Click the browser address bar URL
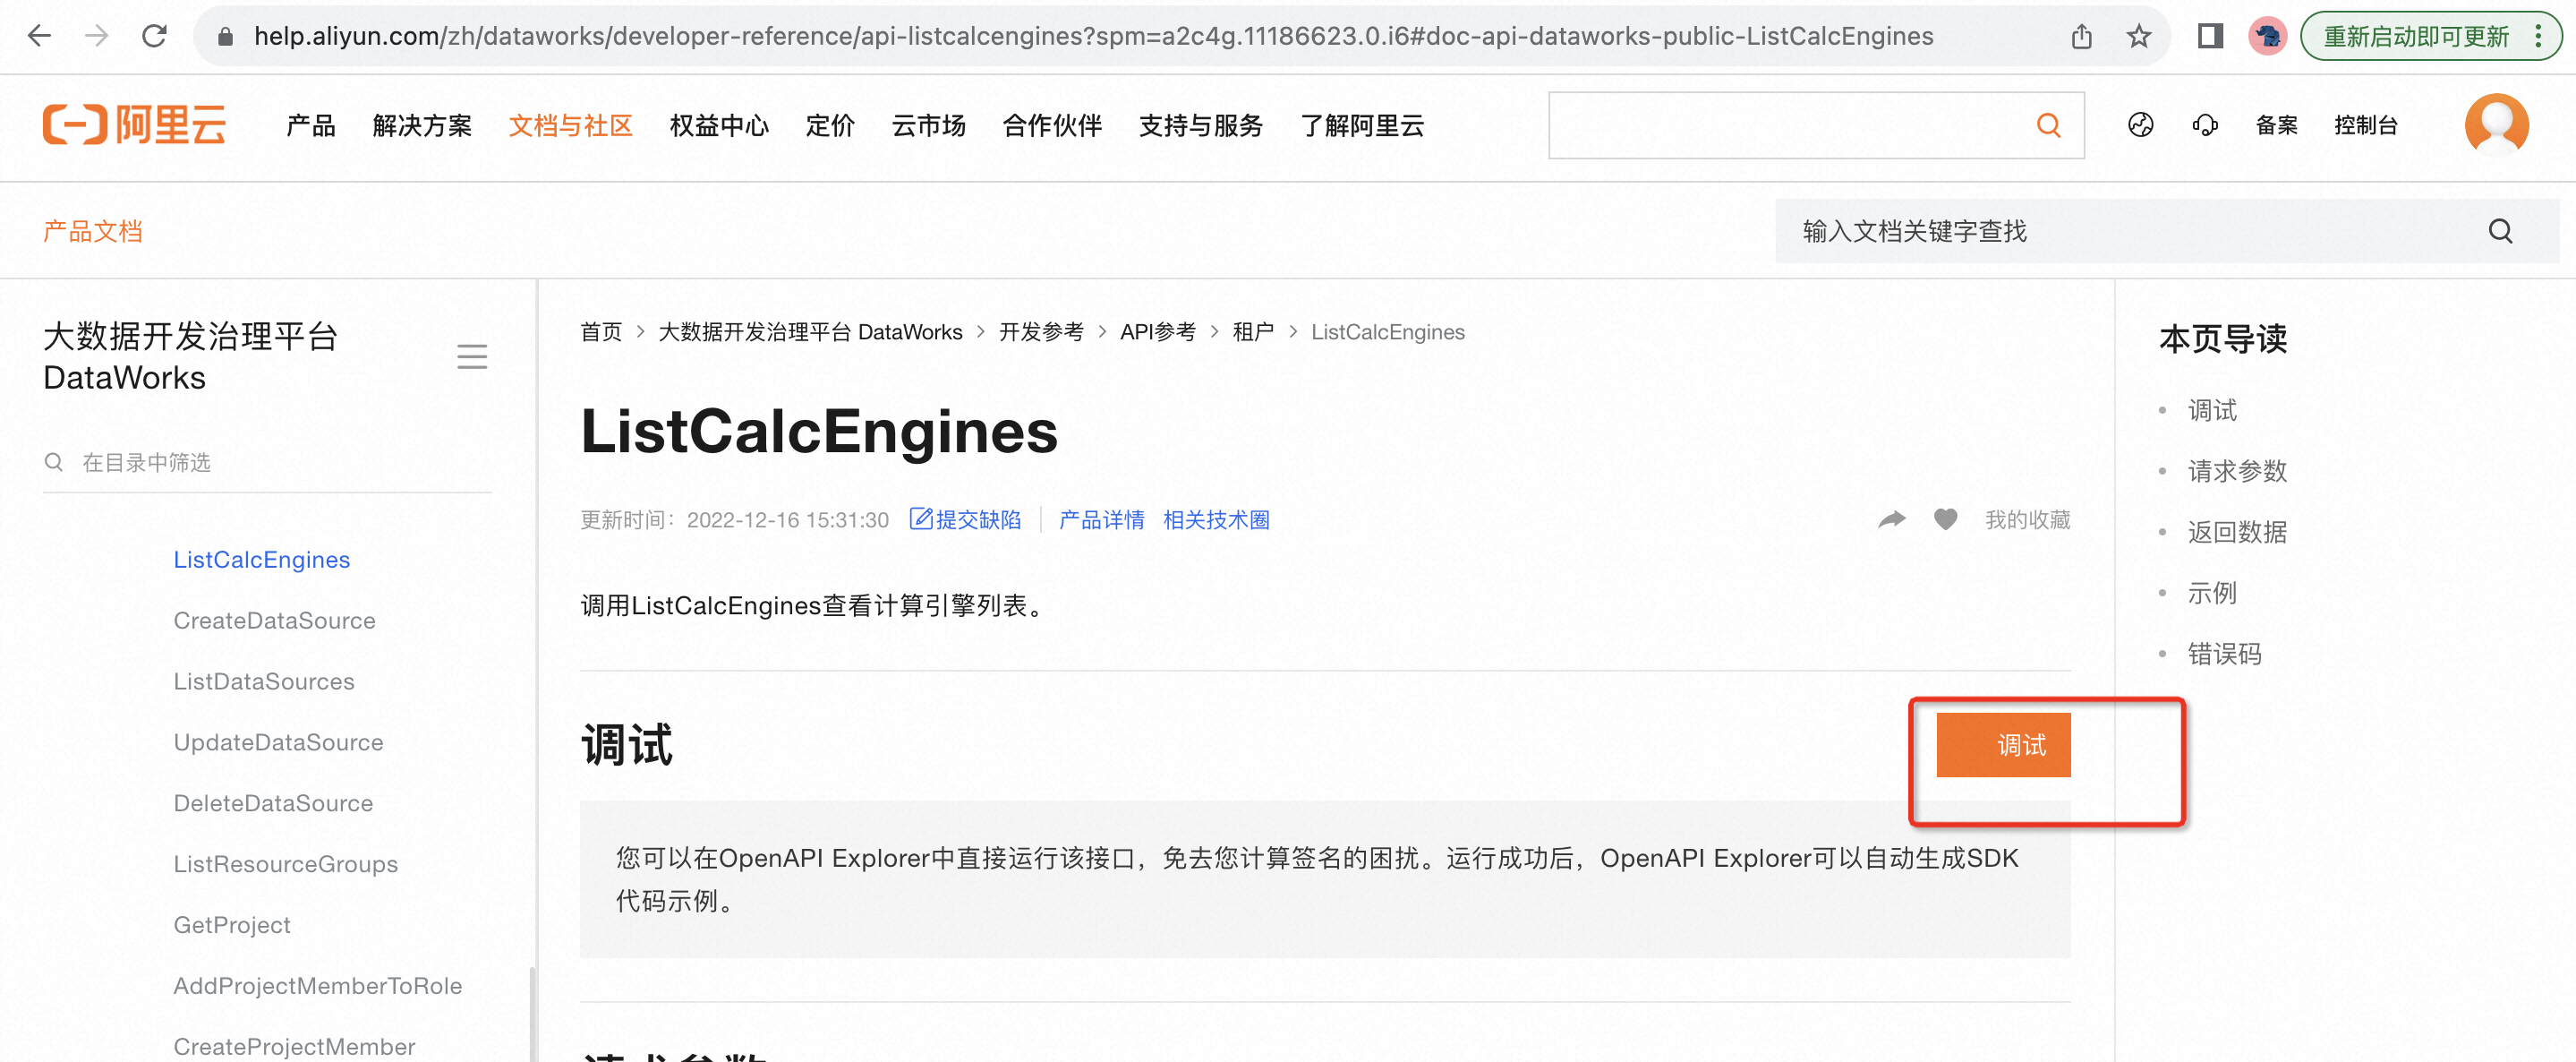The height and width of the screenshot is (1062, 2576). click(1093, 37)
